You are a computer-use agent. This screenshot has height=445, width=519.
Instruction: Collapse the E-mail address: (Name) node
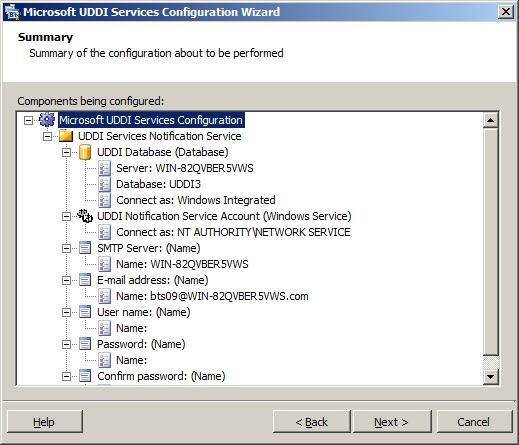click(x=66, y=280)
